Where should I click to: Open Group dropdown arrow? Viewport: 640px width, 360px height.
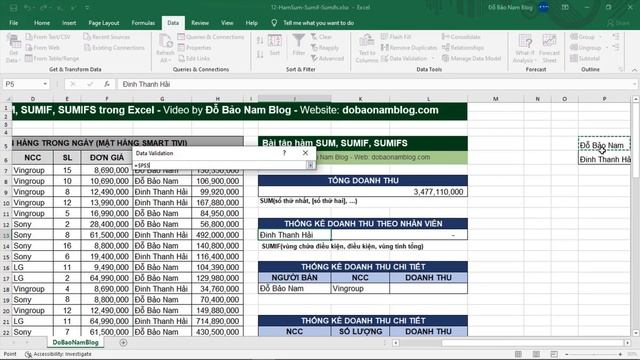coord(600,37)
